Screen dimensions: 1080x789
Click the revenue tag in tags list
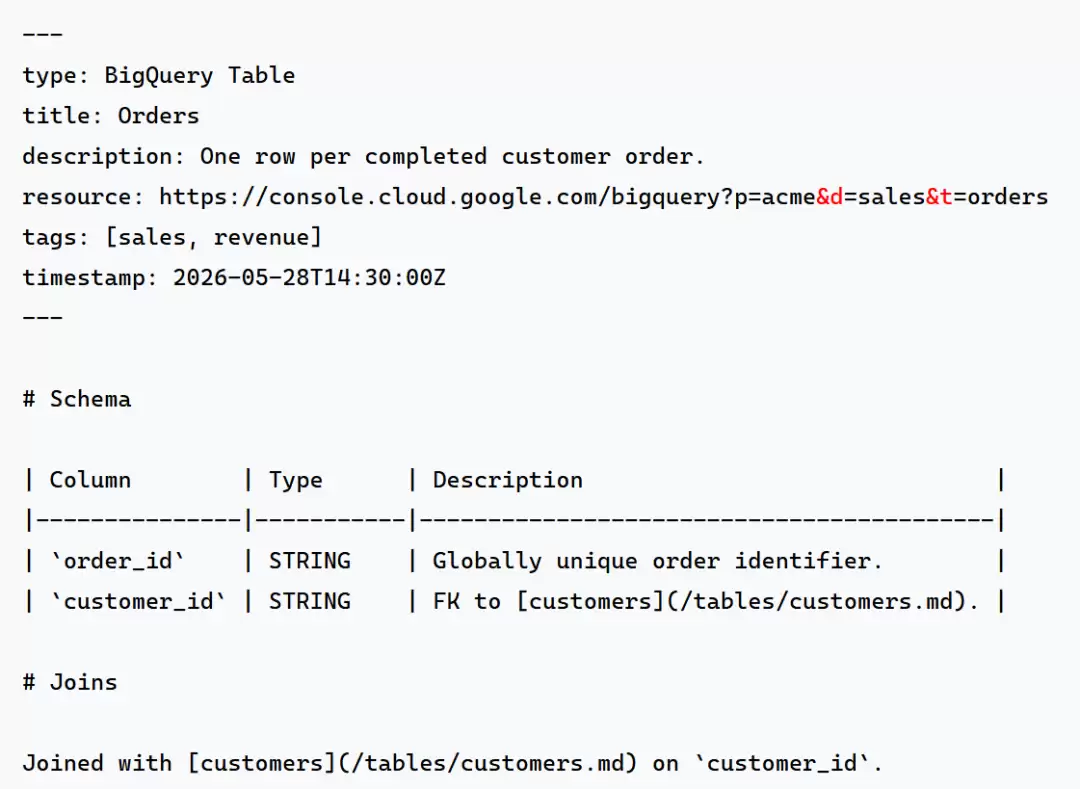(260, 238)
